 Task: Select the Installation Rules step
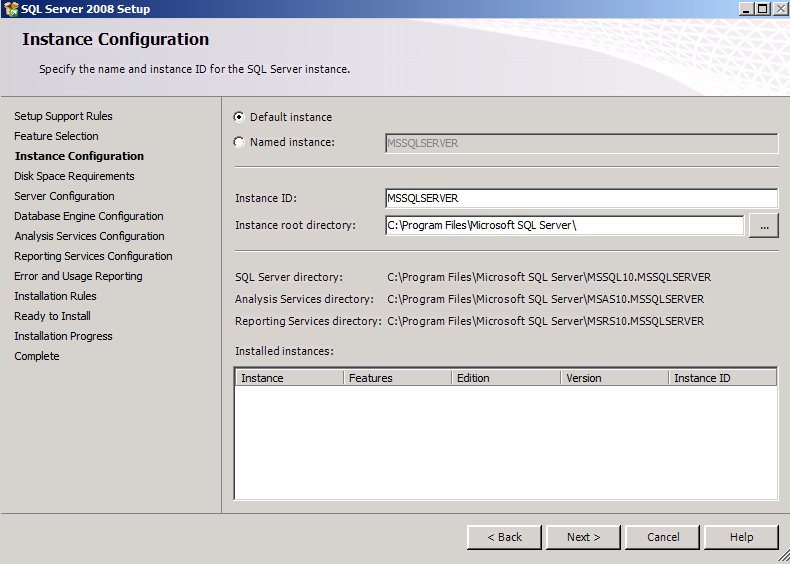pyautogui.click(x=55, y=296)
